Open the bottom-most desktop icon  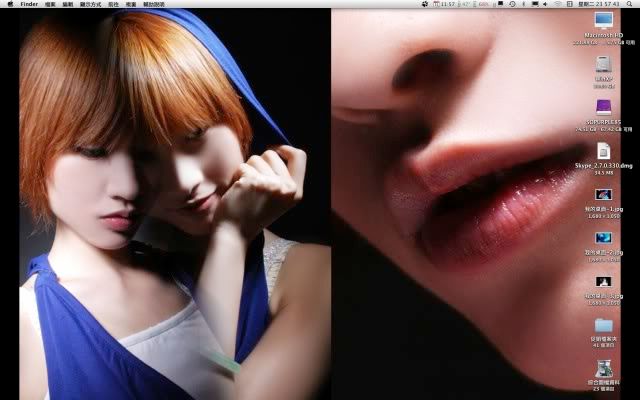[x=603, y=370]
